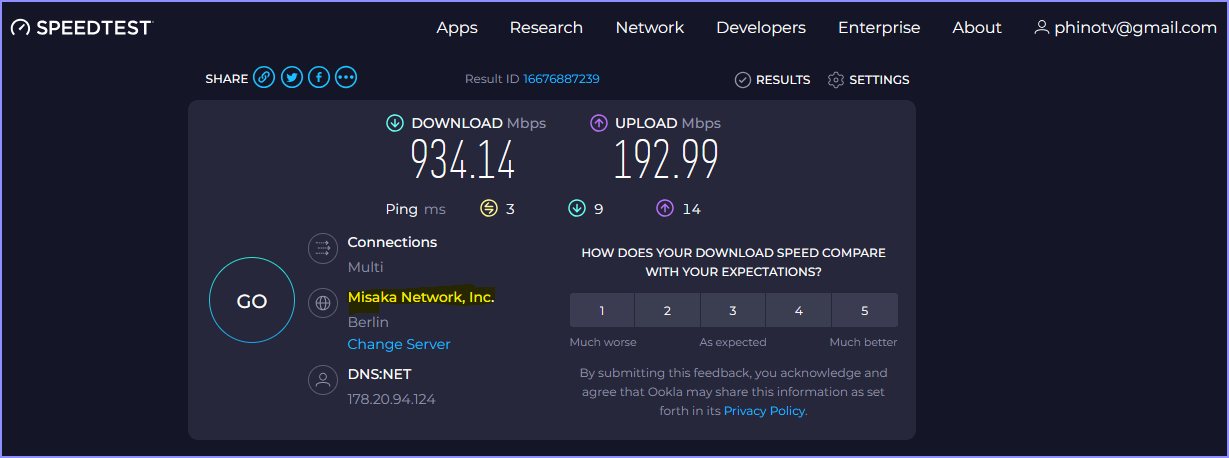Click the server globe icon
This screenshot has height=458, width=1229.
click(x=322, y=302)
